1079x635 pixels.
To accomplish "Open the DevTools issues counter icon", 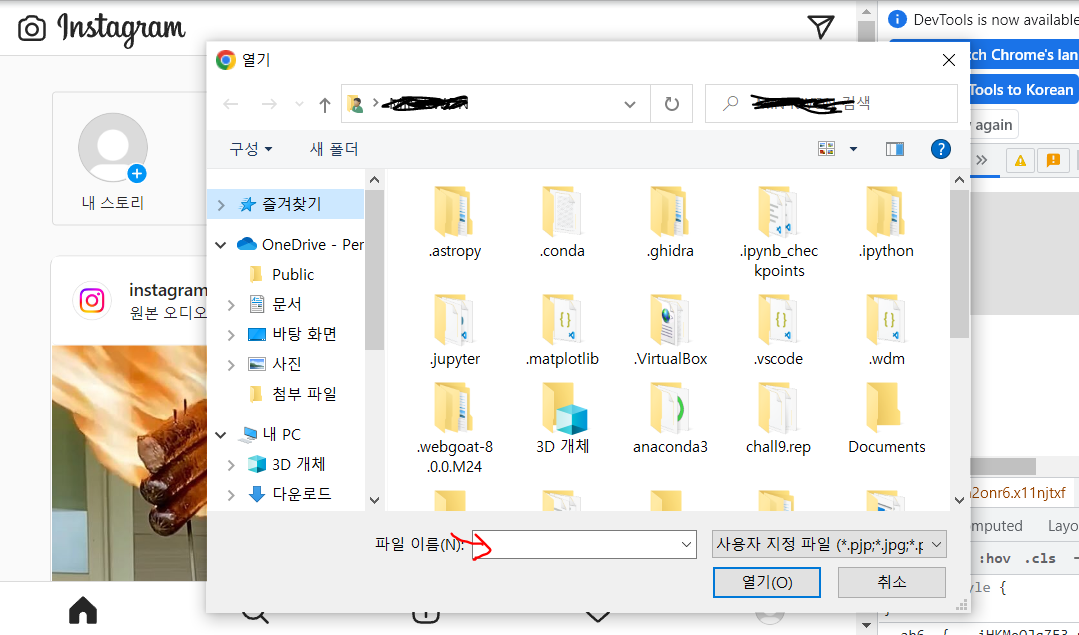I will coord(1053,160).
